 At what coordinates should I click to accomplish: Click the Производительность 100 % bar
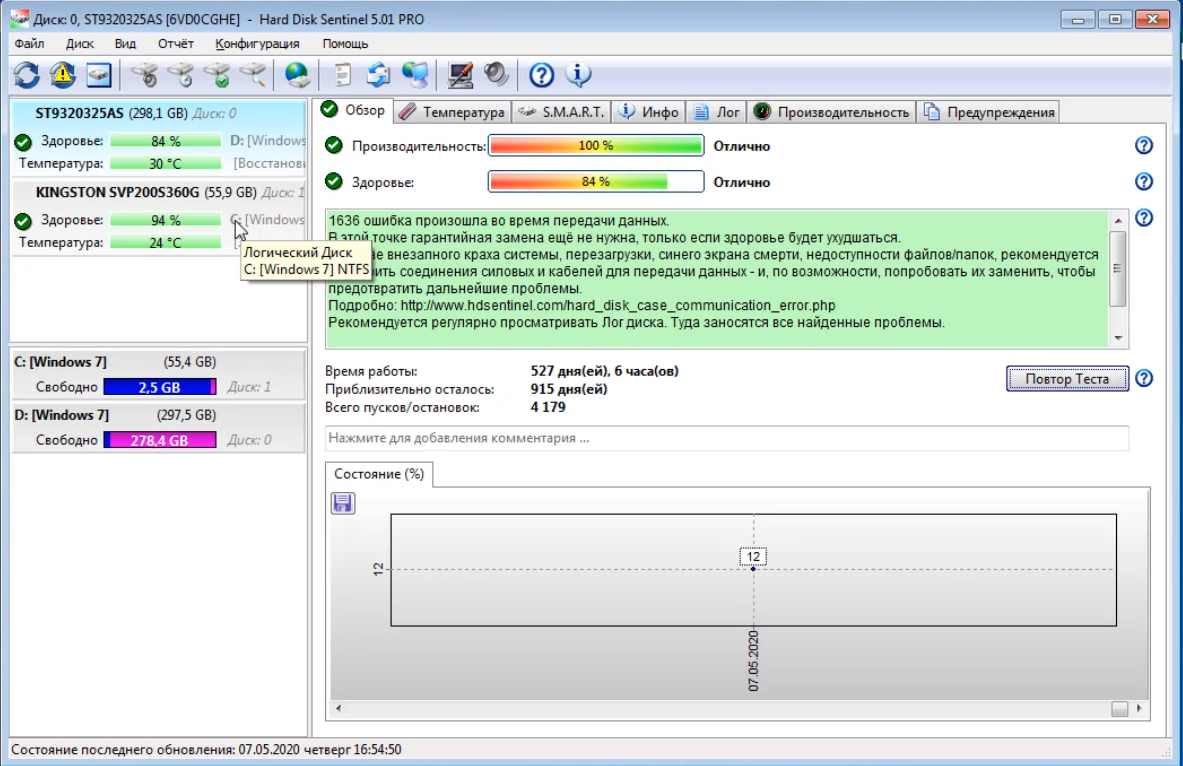pos(596,146)
